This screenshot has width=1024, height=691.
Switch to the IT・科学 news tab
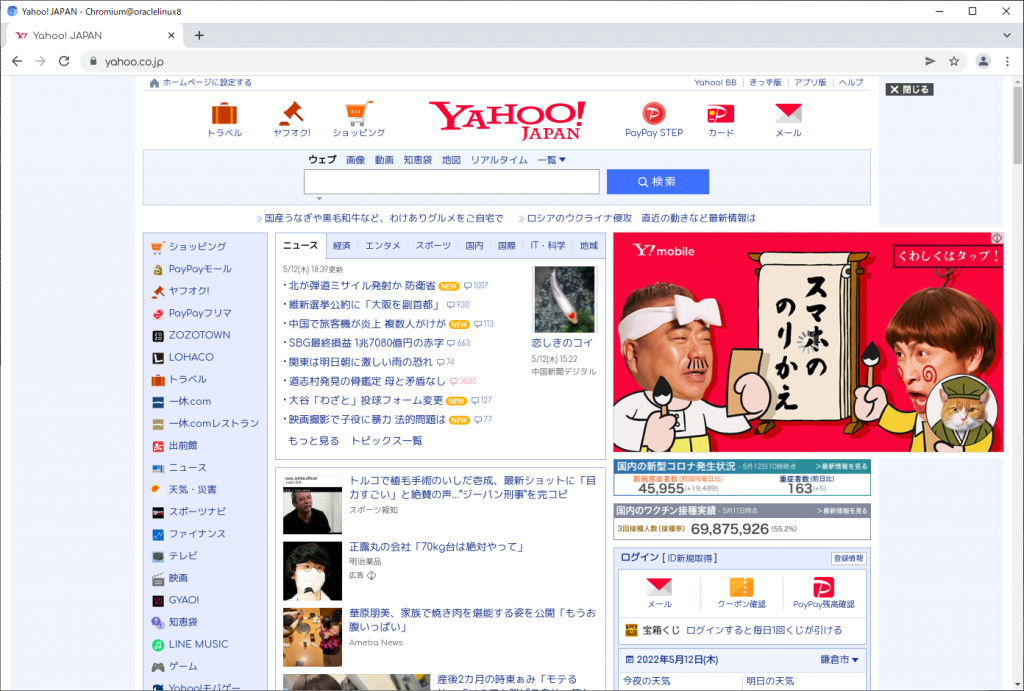(548, 246)
